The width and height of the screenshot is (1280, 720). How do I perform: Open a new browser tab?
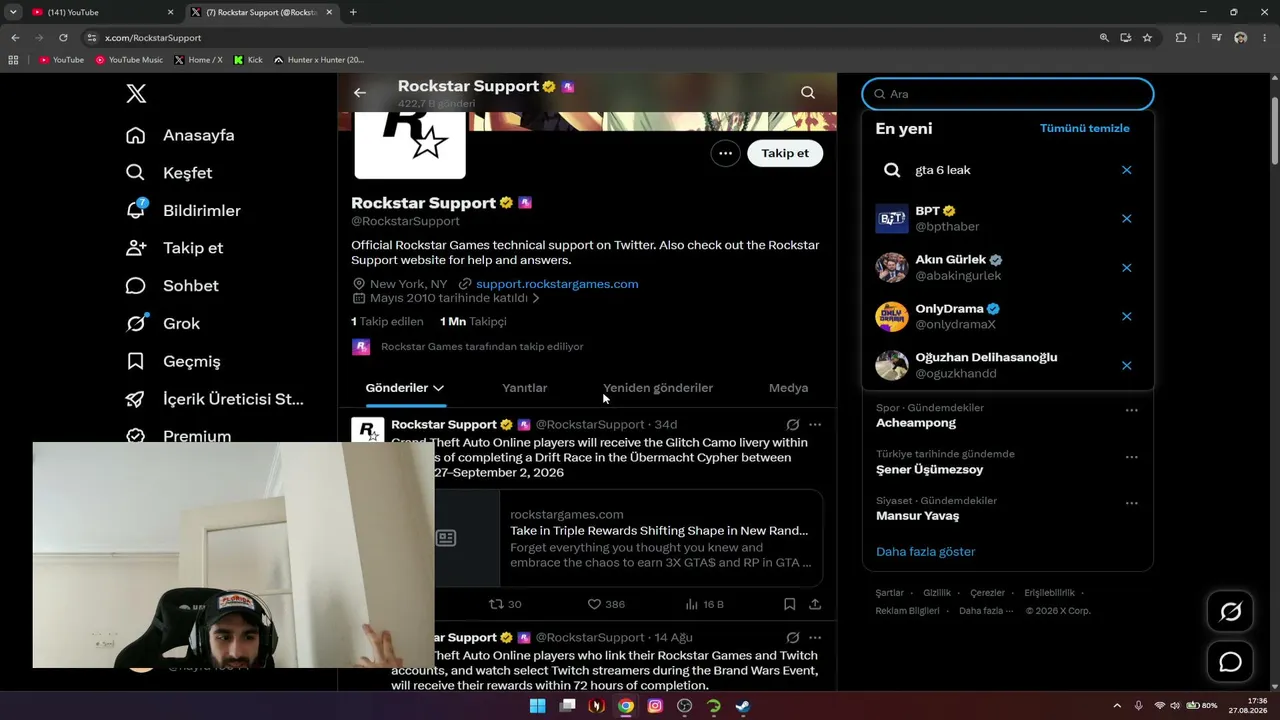[x=353, y=12]
